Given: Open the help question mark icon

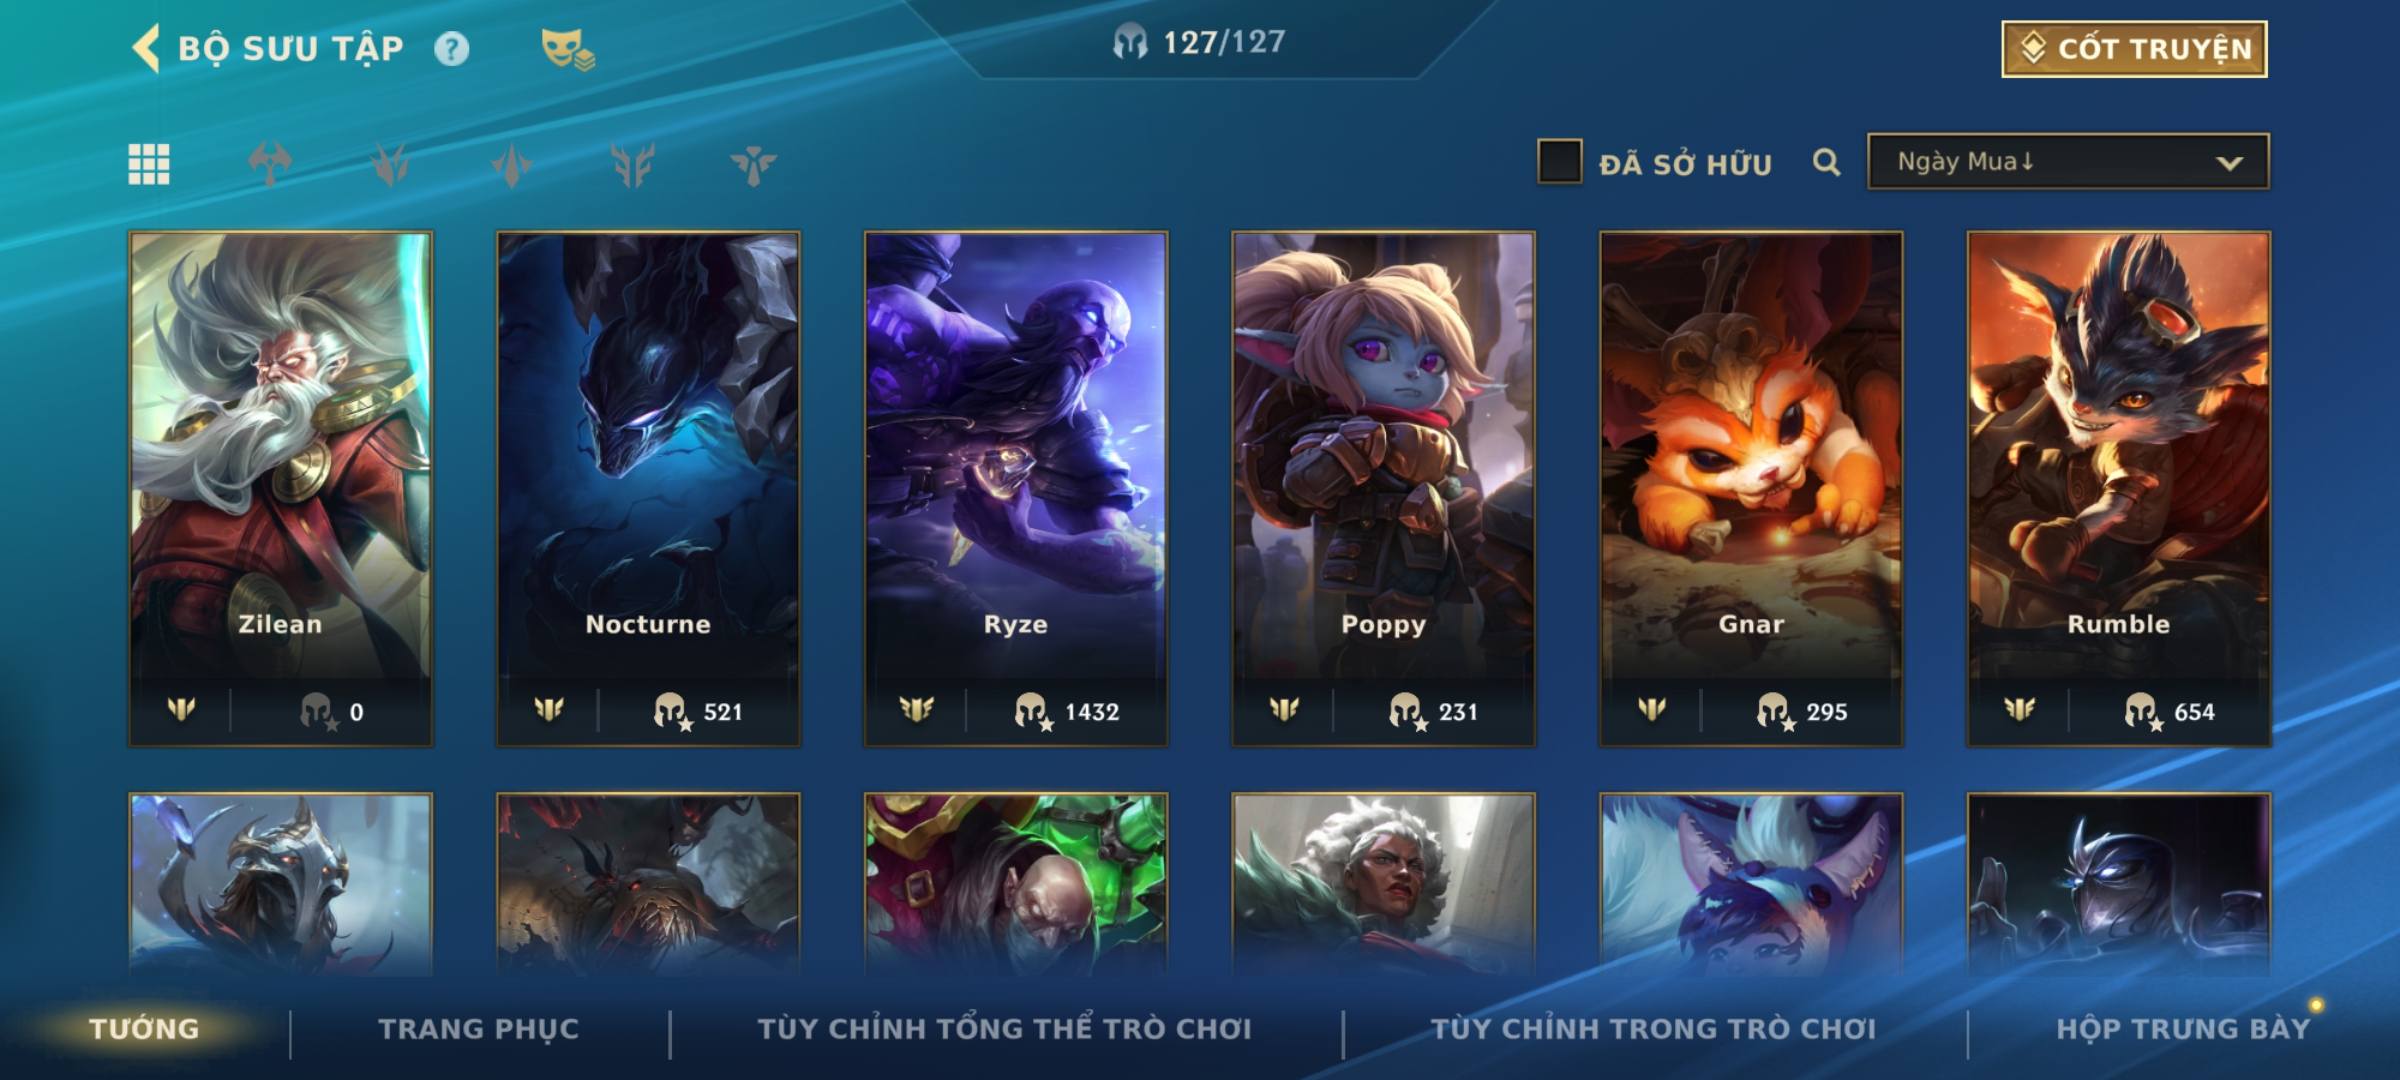Looking at the screenshot, I should tap(451, 48).
